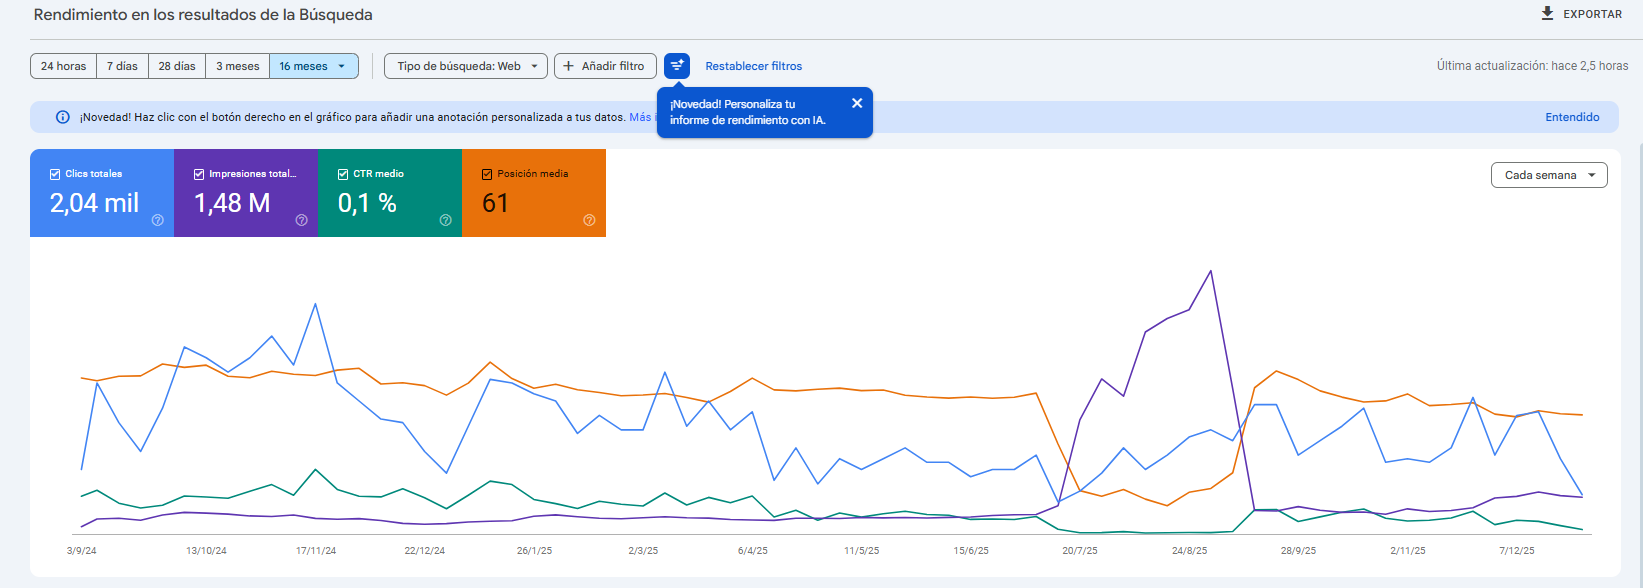Viewport: 1643px width, 588px height.
Task: Click the info icon in the annotation banner
Action: [x=63, y=117]
